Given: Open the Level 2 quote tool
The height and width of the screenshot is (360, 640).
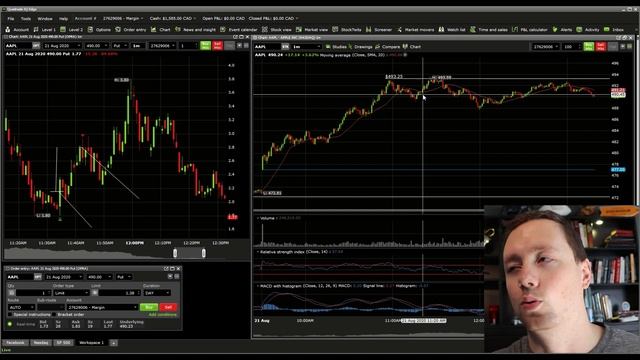Looking at the screenshot, I should 71,29.
